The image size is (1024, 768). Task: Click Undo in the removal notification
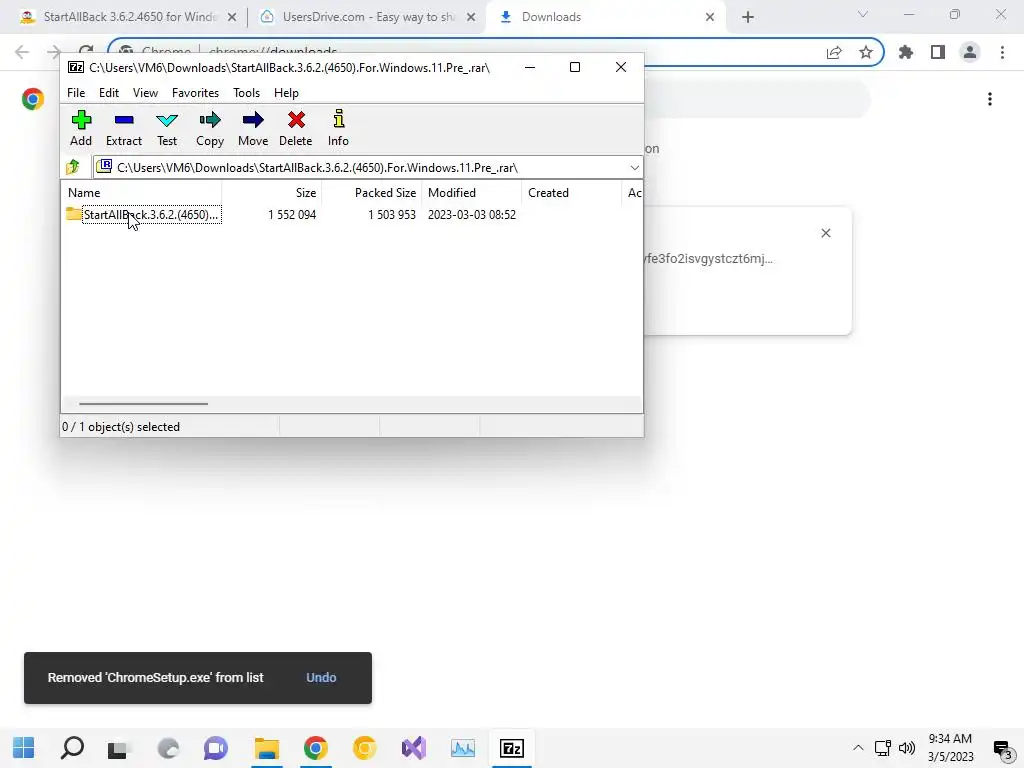(321, 678)
